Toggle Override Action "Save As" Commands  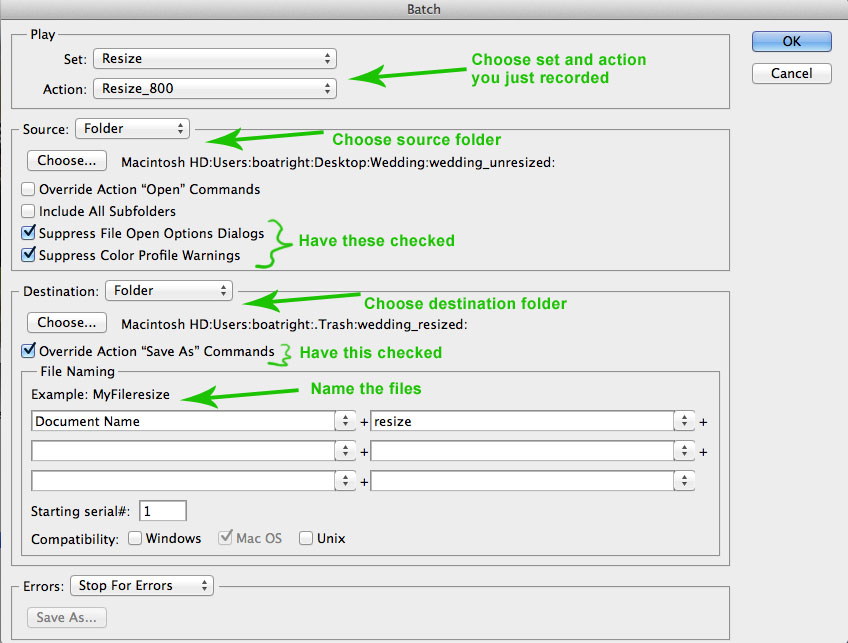28,351
